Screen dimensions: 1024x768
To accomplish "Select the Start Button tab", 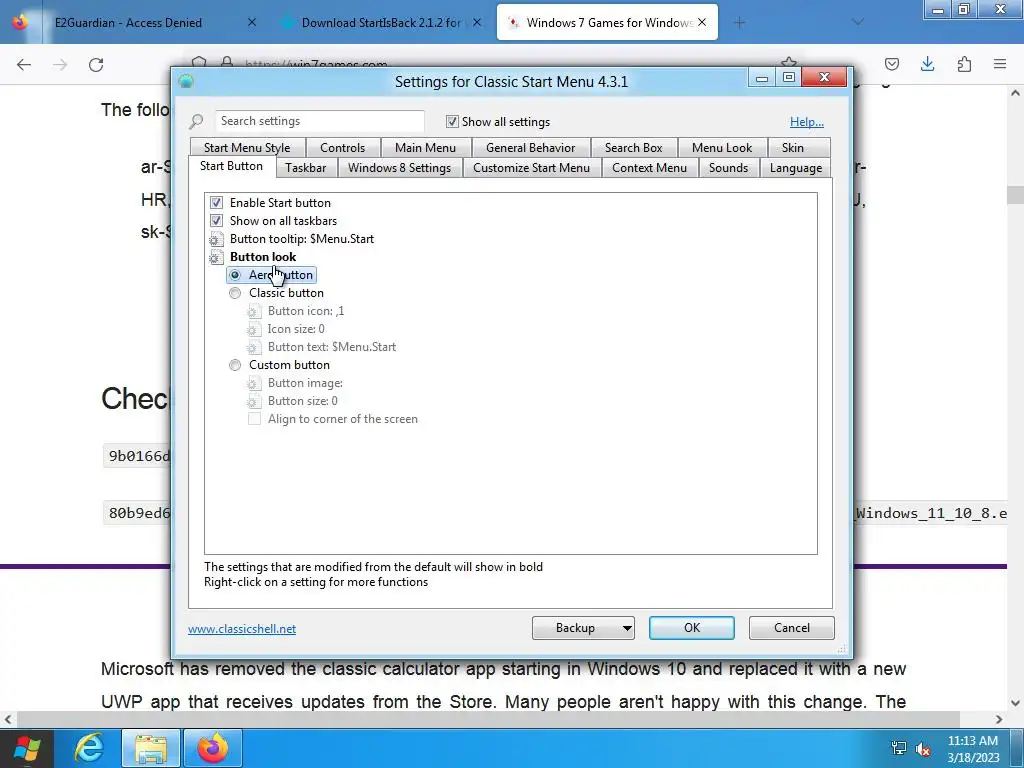I will click(x=231, y=166).
